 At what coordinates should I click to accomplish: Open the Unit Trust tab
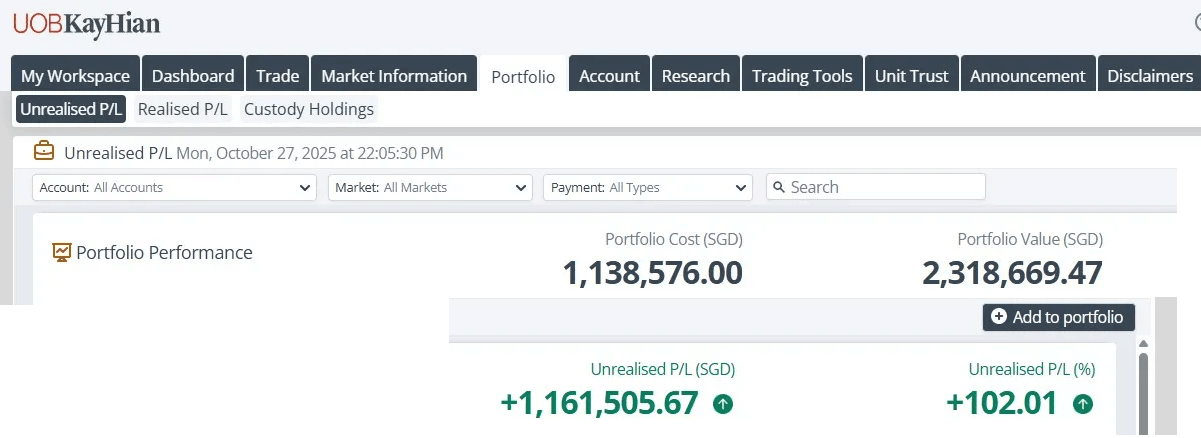[911, 76]
